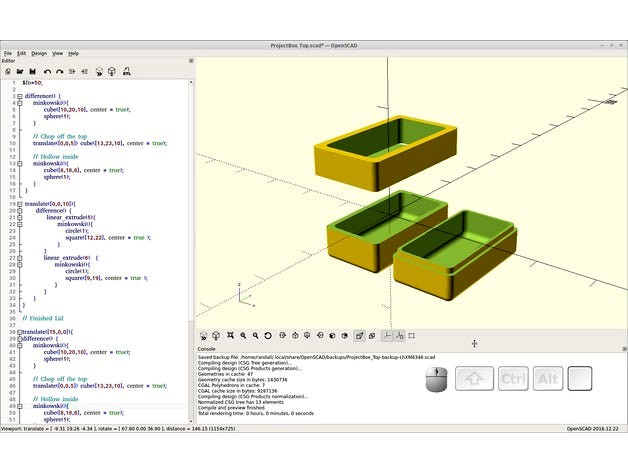This screenshot has width=628, height=472.
Task: Click Preview icon in the editor toolbar
Action: [99, 72]
